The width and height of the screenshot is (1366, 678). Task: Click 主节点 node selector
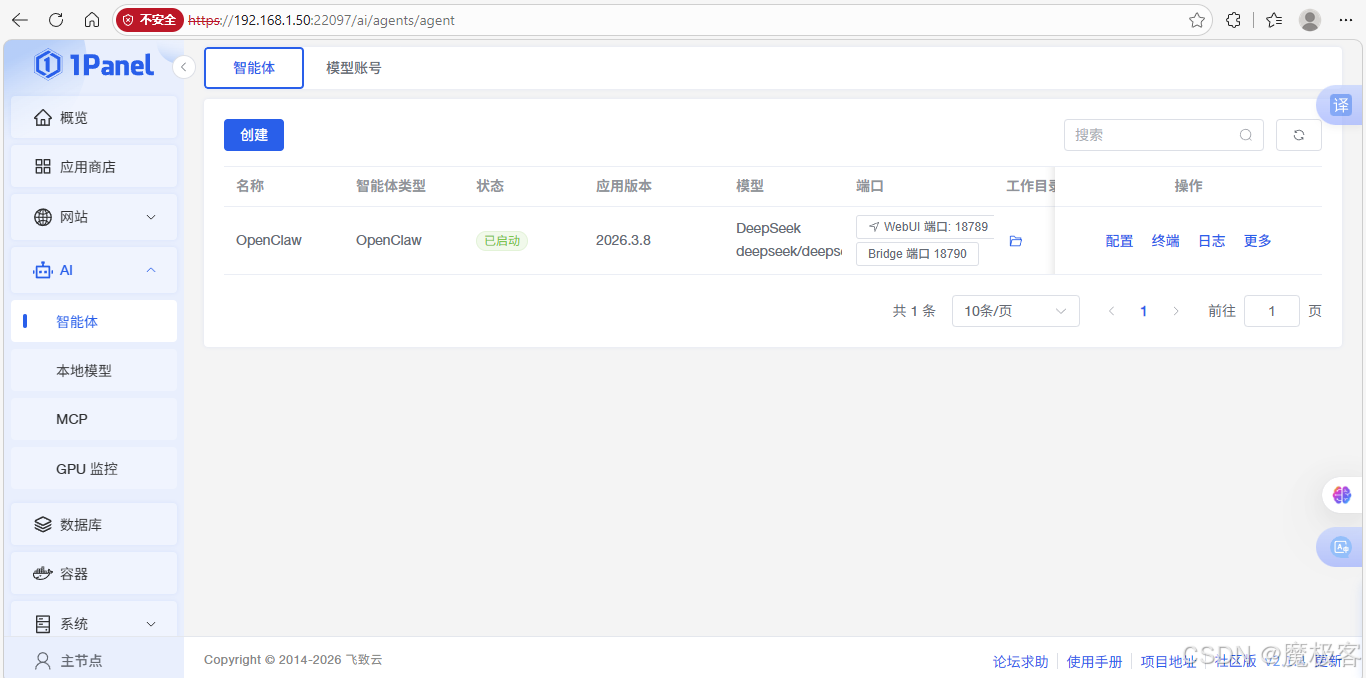pyautogui.click(x=94, y=660)
